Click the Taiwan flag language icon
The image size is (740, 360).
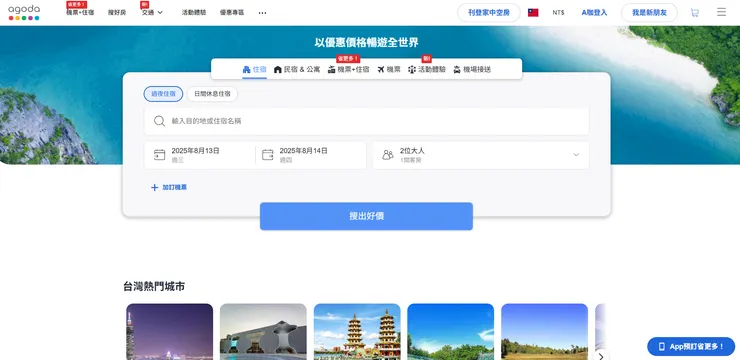(x=533, y=13)
